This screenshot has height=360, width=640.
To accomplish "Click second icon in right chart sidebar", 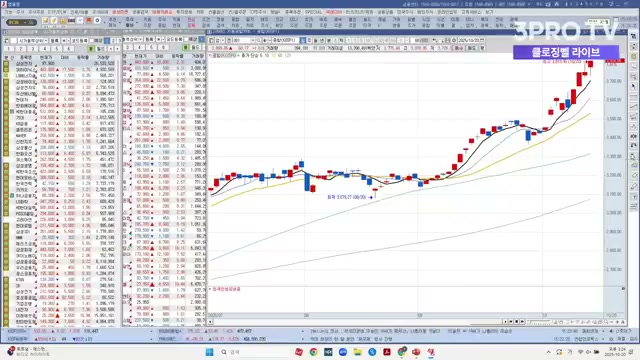I will pos(633,47).
